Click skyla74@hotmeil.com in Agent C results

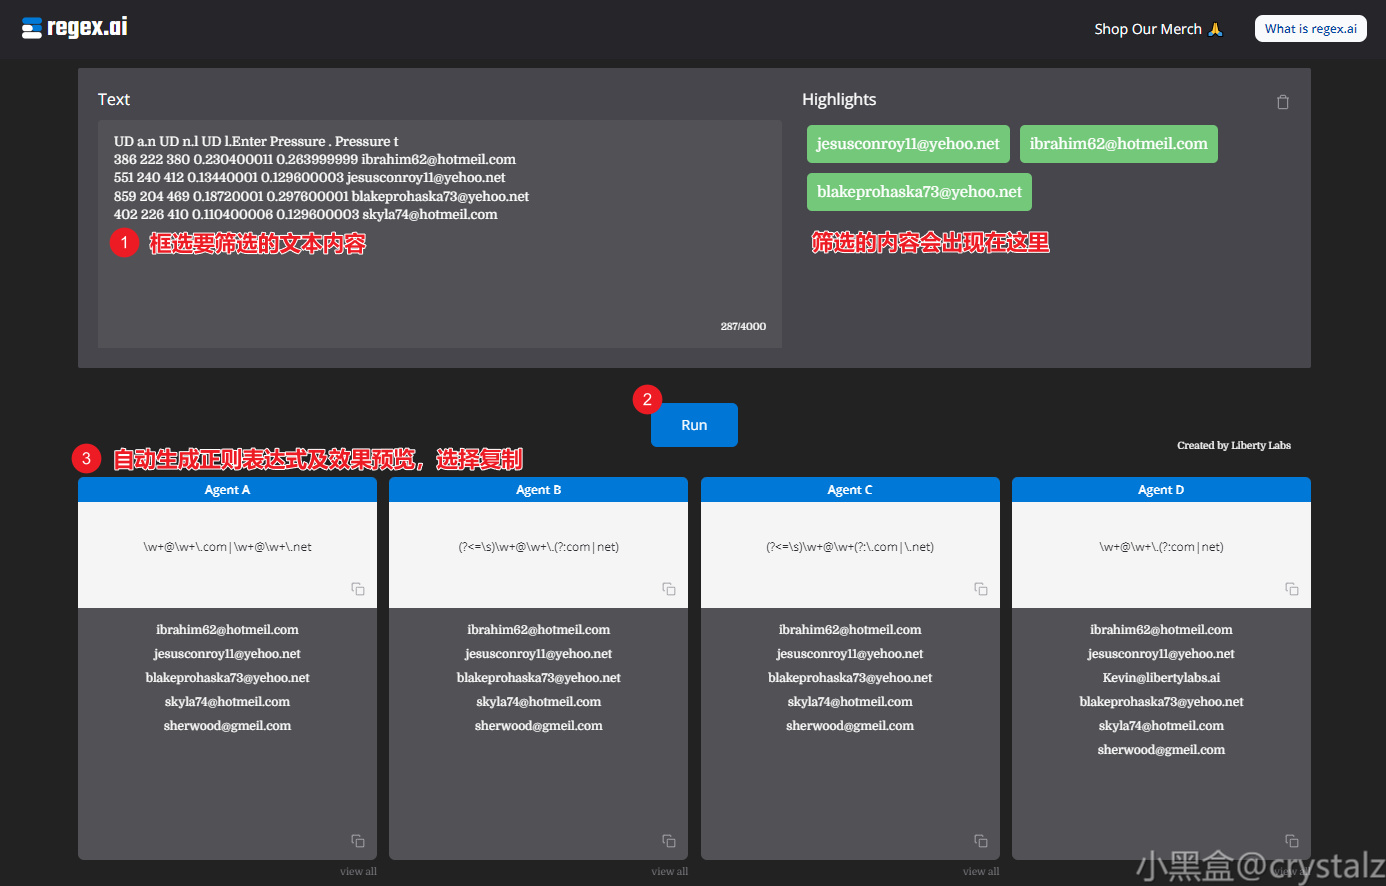coord(850,702)
